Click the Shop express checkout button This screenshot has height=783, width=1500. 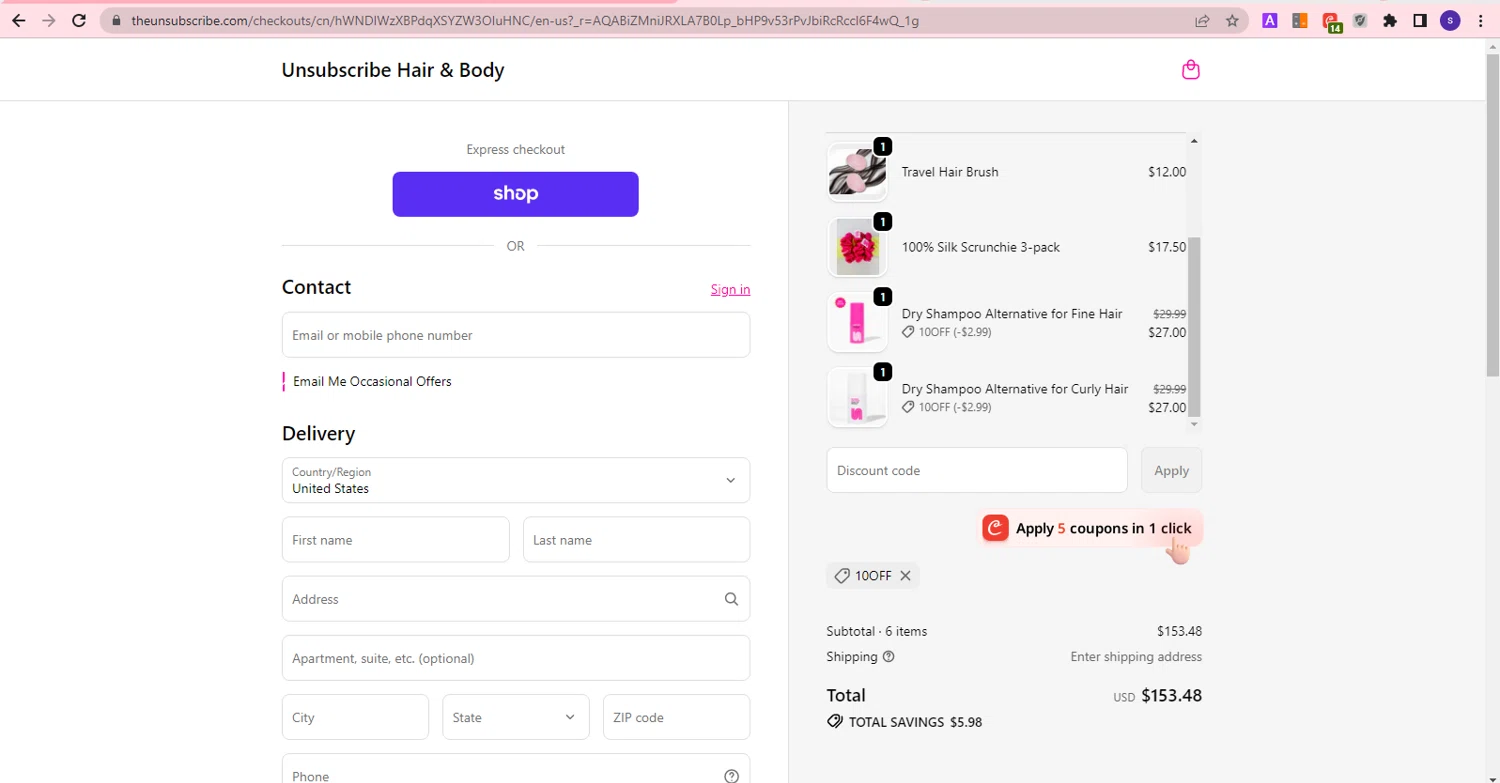(515, 194)
